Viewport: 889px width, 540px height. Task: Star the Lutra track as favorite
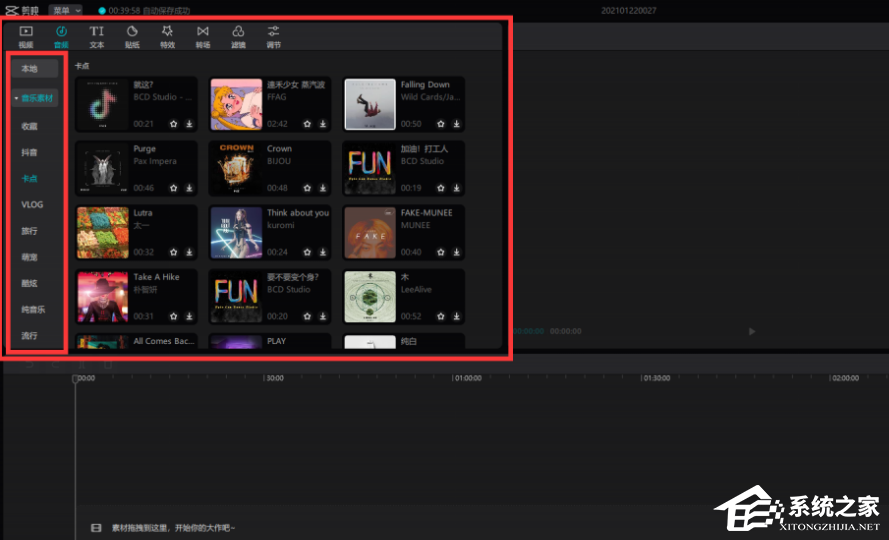point(173,252)
